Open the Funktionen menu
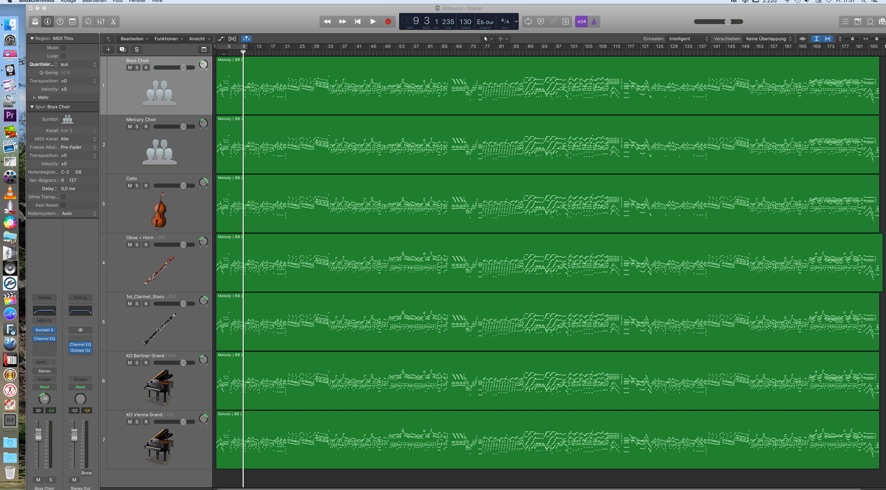 (168, 38)
